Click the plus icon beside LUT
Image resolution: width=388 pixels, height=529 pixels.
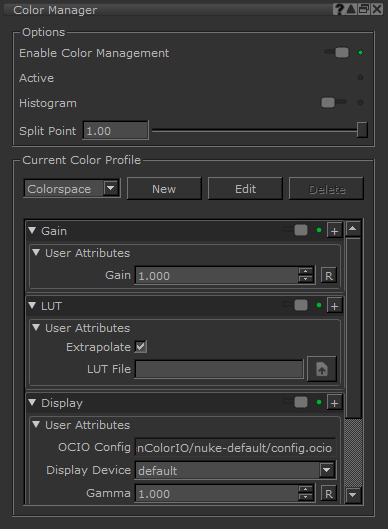point(334,306)
